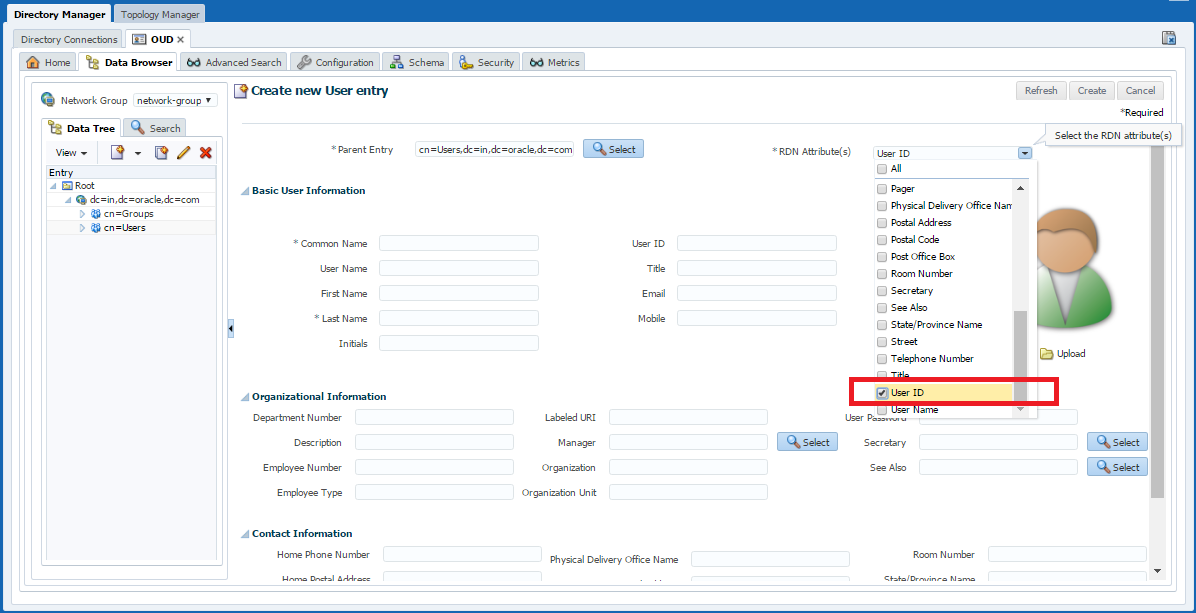This screenshot has height=613, width=1196.
Task: Check the Postal Address checkbox
Action: (x=882, y=223)
